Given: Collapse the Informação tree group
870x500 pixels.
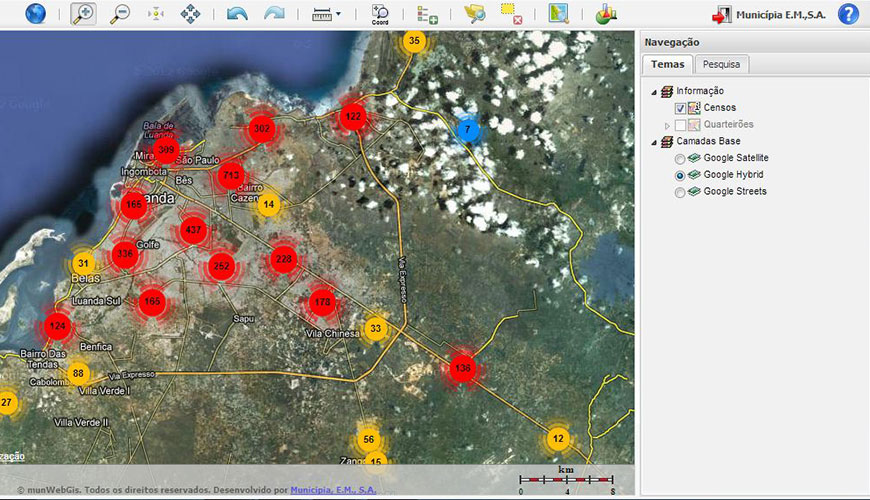Looking at the screenshot, I should [654, 92].
